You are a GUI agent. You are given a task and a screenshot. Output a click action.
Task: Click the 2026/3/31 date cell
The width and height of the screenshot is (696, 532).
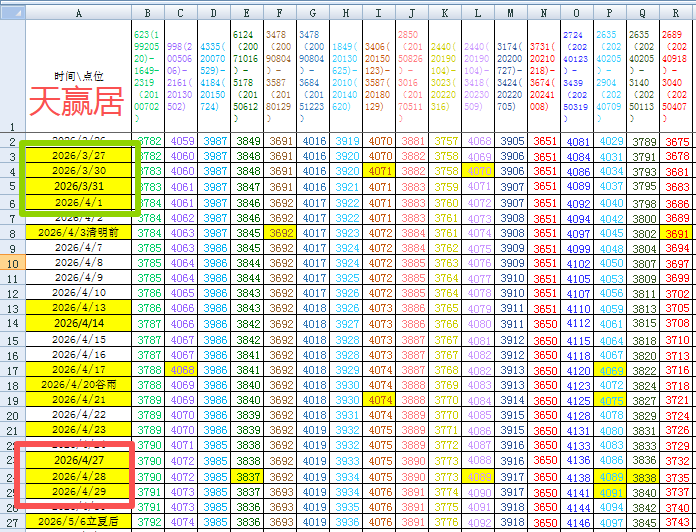coord(79,186)
